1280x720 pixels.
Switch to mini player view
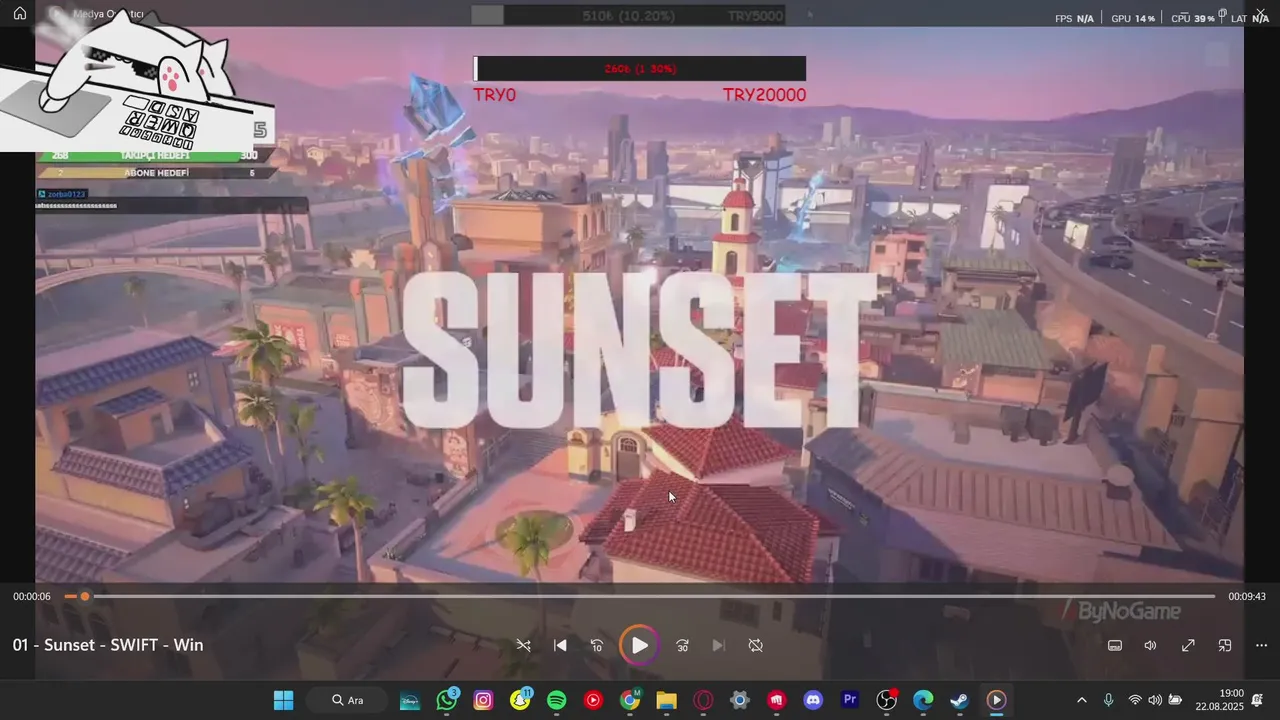(1225, 645)
